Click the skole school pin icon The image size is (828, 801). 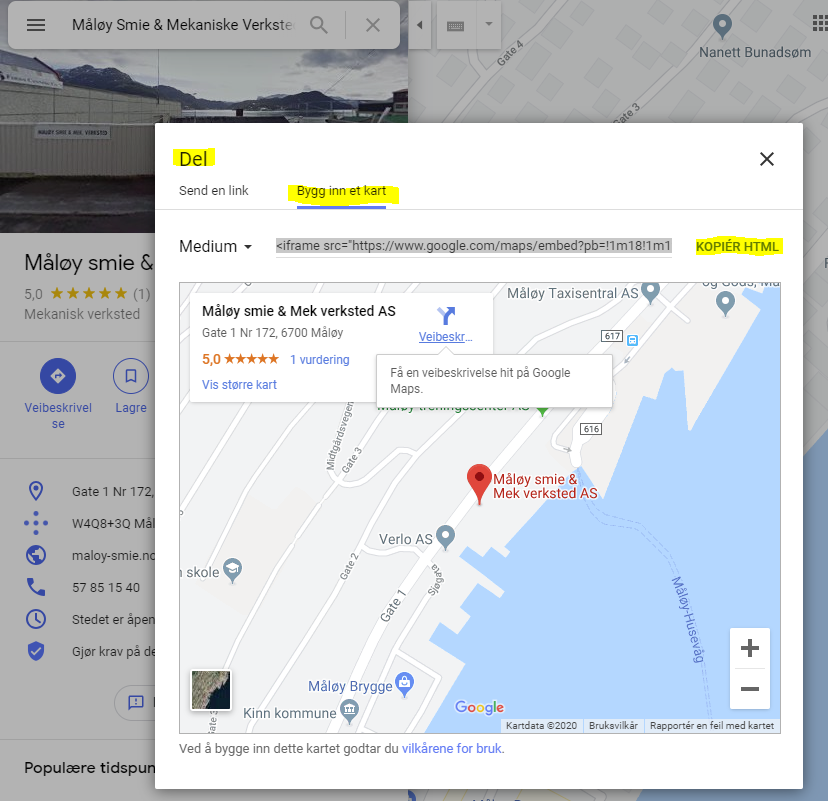(232, 570)
